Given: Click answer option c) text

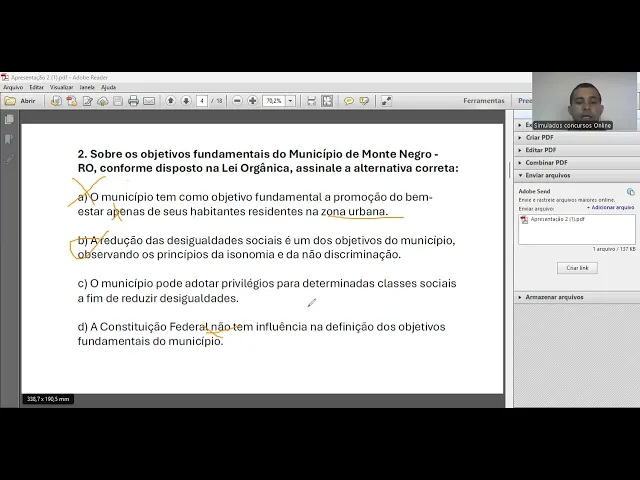Looking at the screenshot, I should pos(267,291).
